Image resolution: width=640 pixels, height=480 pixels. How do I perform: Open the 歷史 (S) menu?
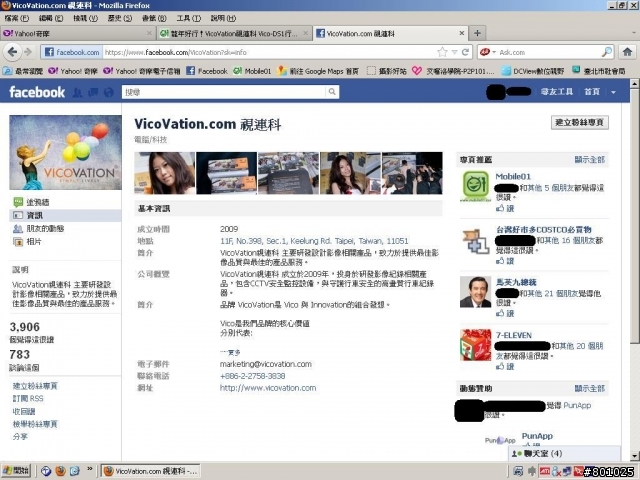[120, 18]
